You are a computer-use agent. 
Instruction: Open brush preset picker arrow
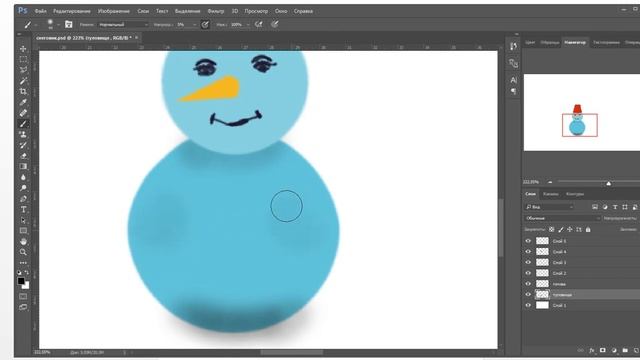click(x=58, y=25)
